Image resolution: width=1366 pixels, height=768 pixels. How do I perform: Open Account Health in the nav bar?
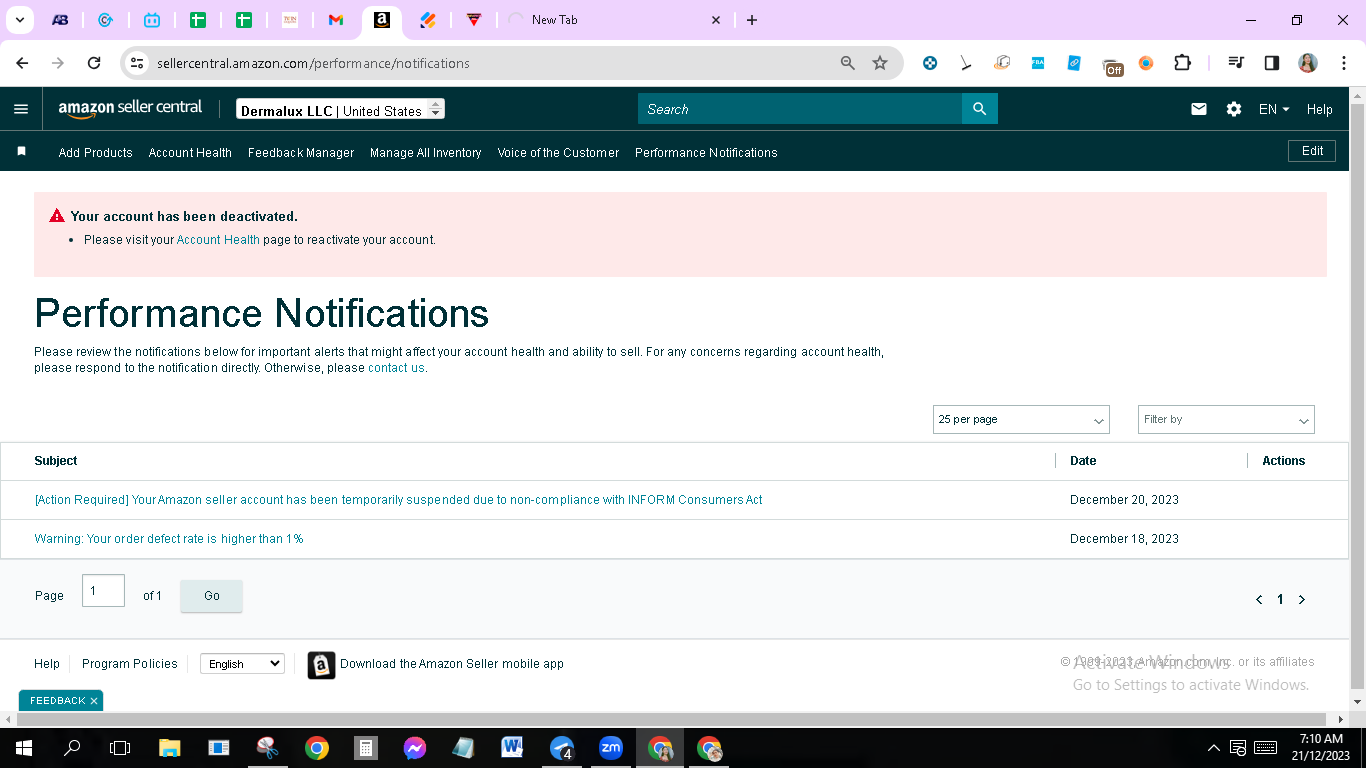[x=190, y=153]
